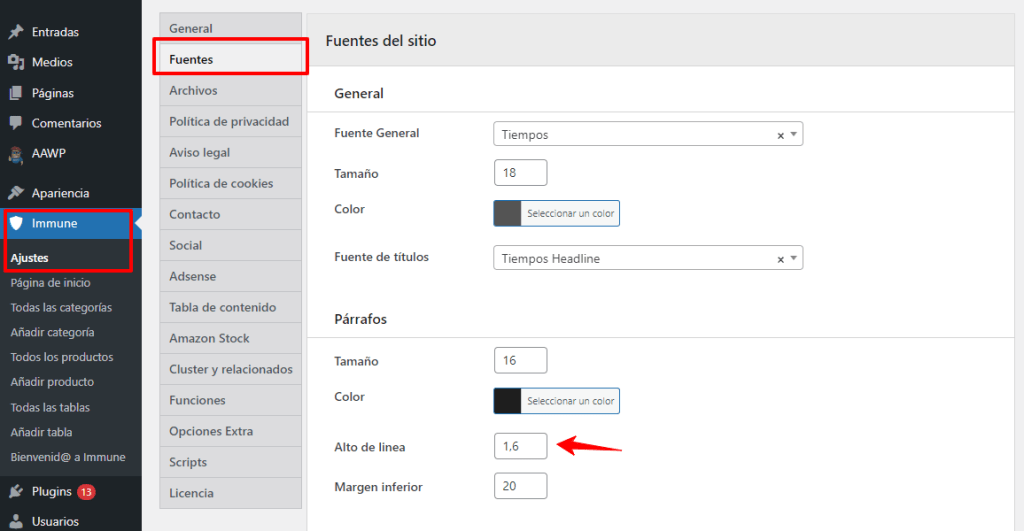Open Medios via its media icon

16,62
